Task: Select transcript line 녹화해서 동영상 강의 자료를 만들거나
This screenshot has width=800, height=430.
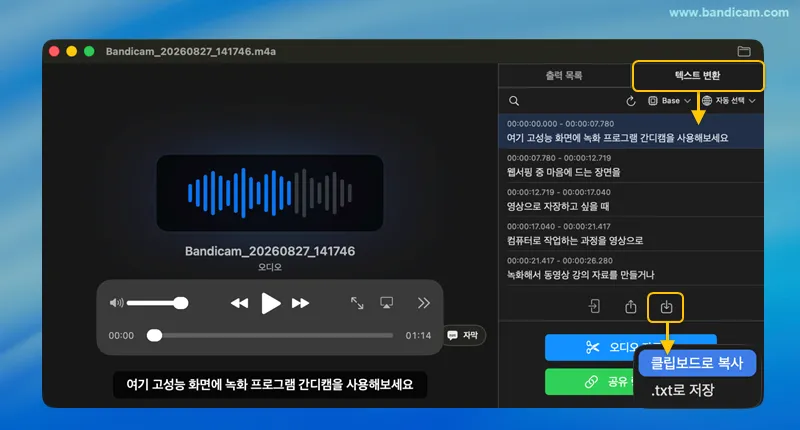Action: tap(631, 268)
